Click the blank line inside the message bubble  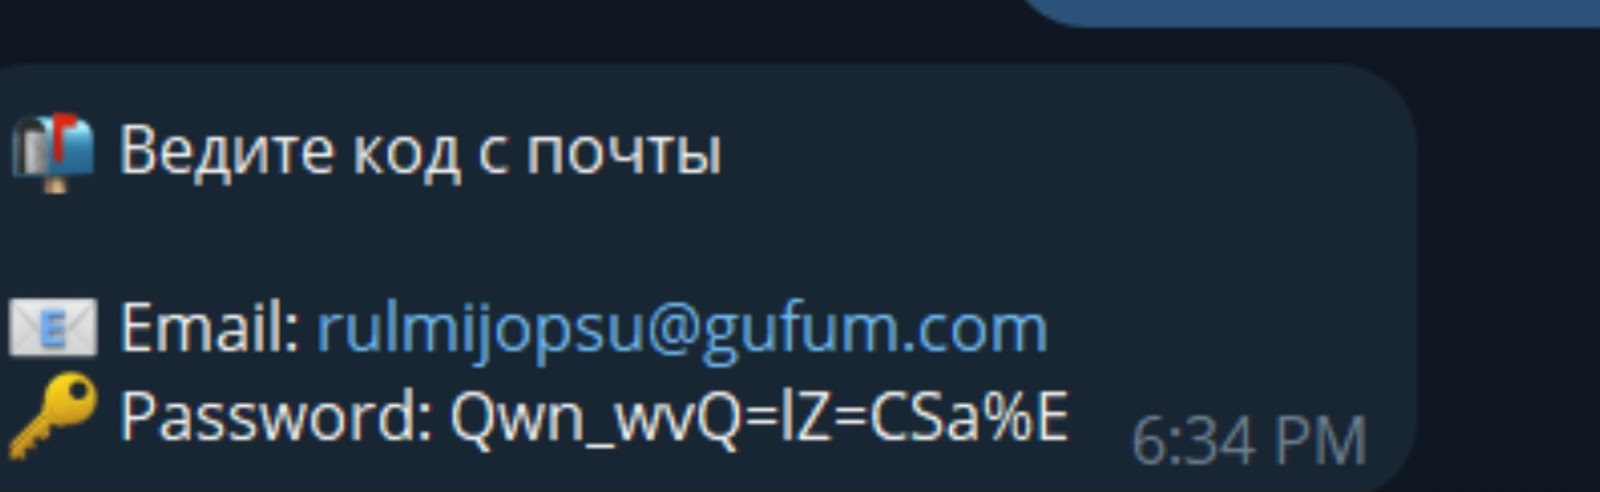[x=700, y=240]
